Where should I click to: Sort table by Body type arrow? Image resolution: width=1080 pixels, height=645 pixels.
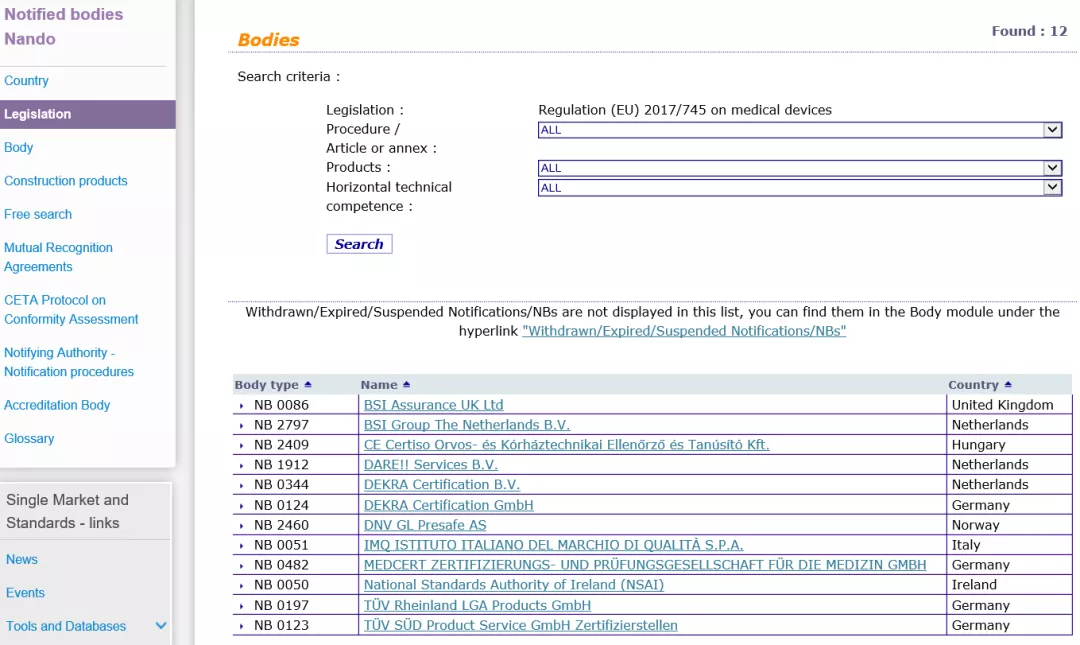point(308,385)
